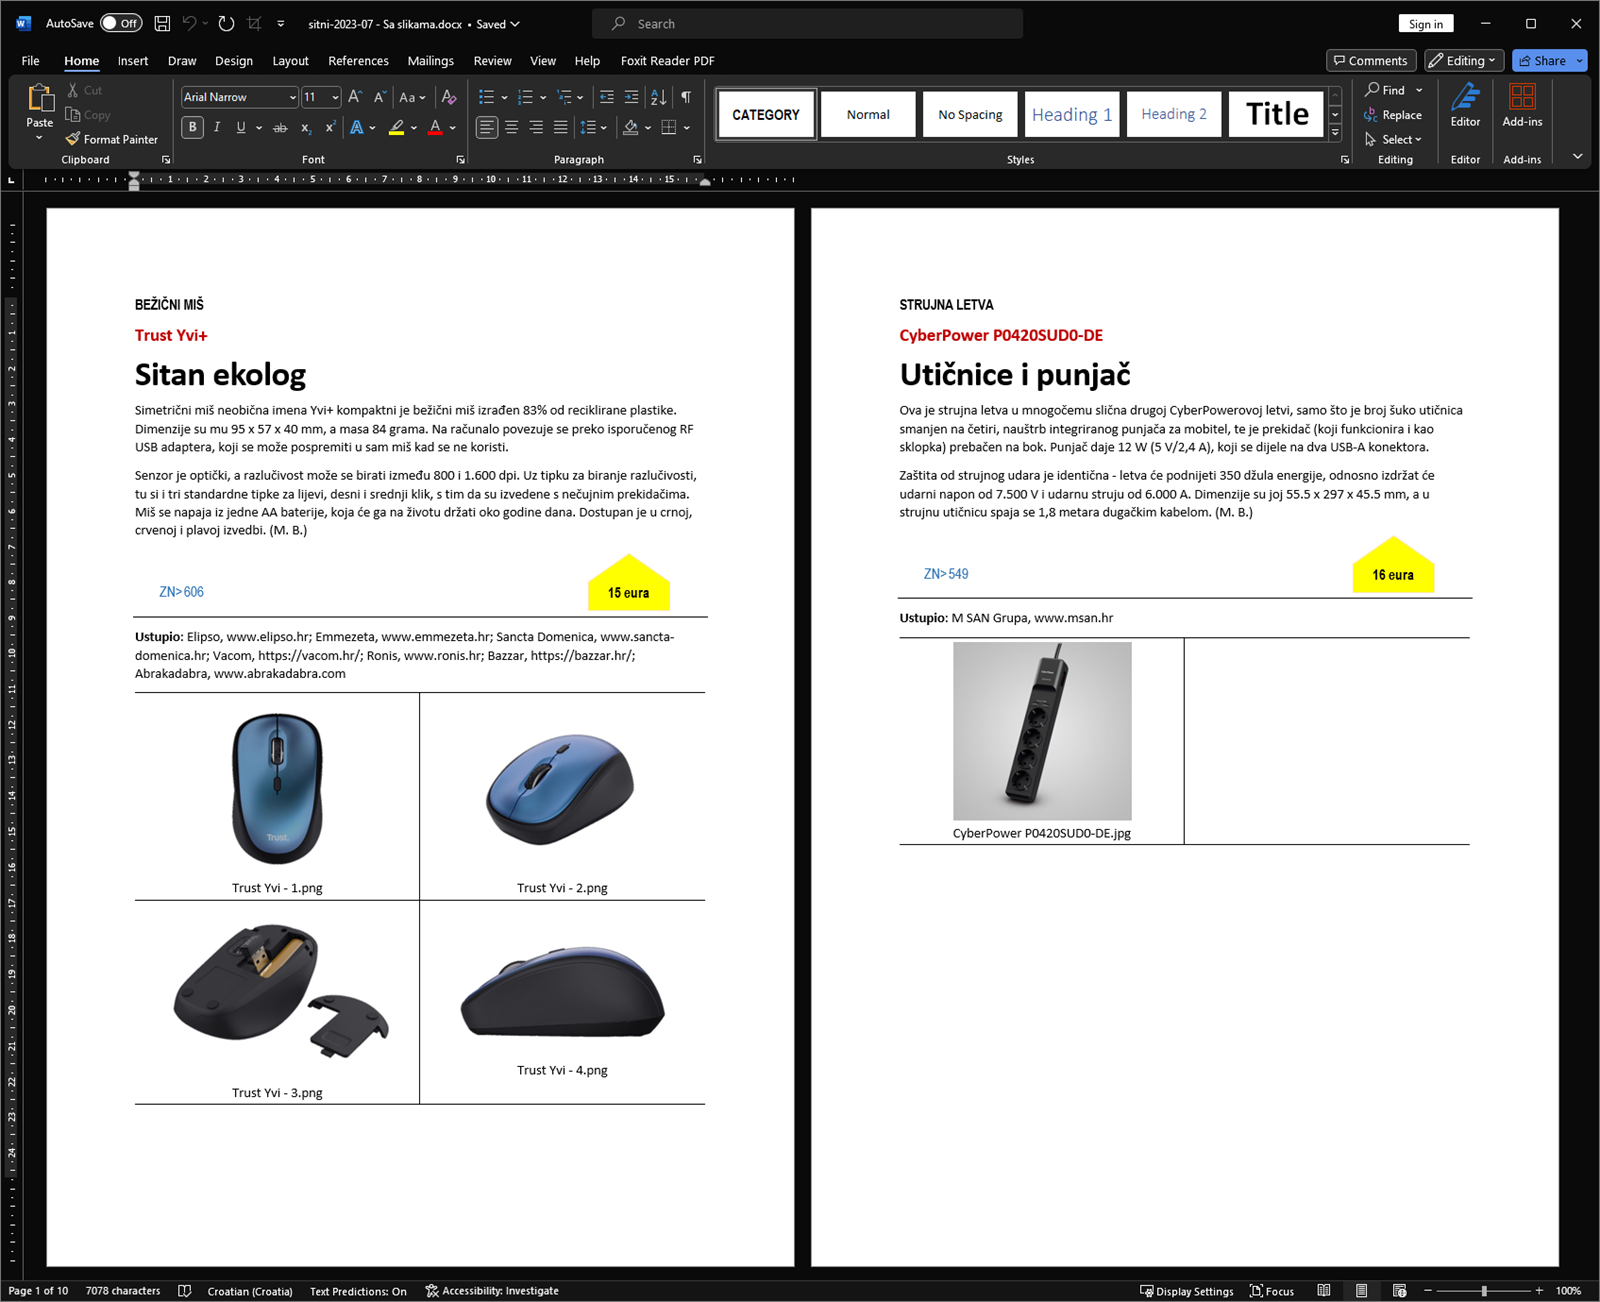Viewport: 1600px width, 1302px height.
Task: Switch to Read Mode view icon
Action: (1324, 1291)
